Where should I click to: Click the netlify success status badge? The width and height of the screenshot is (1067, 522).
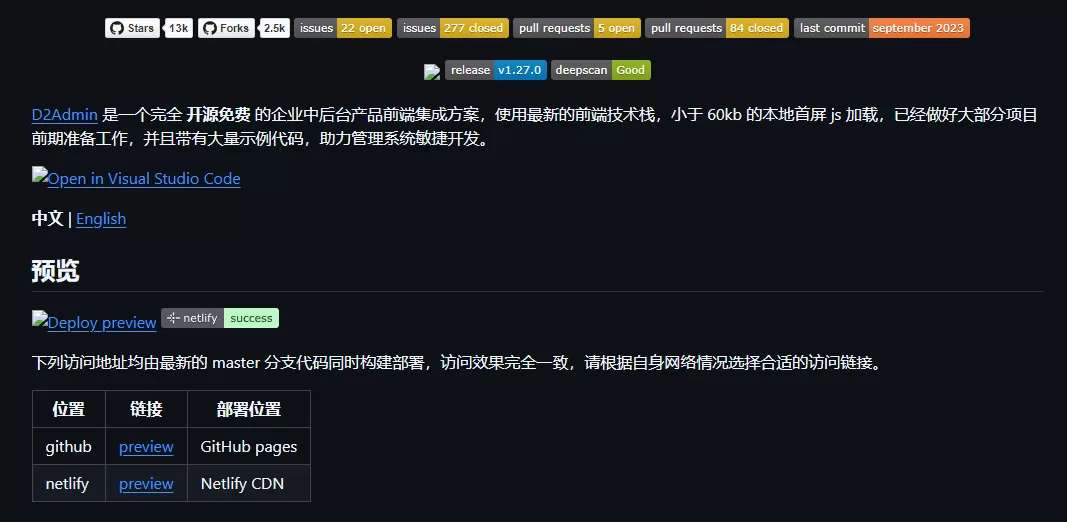[220, 318]
